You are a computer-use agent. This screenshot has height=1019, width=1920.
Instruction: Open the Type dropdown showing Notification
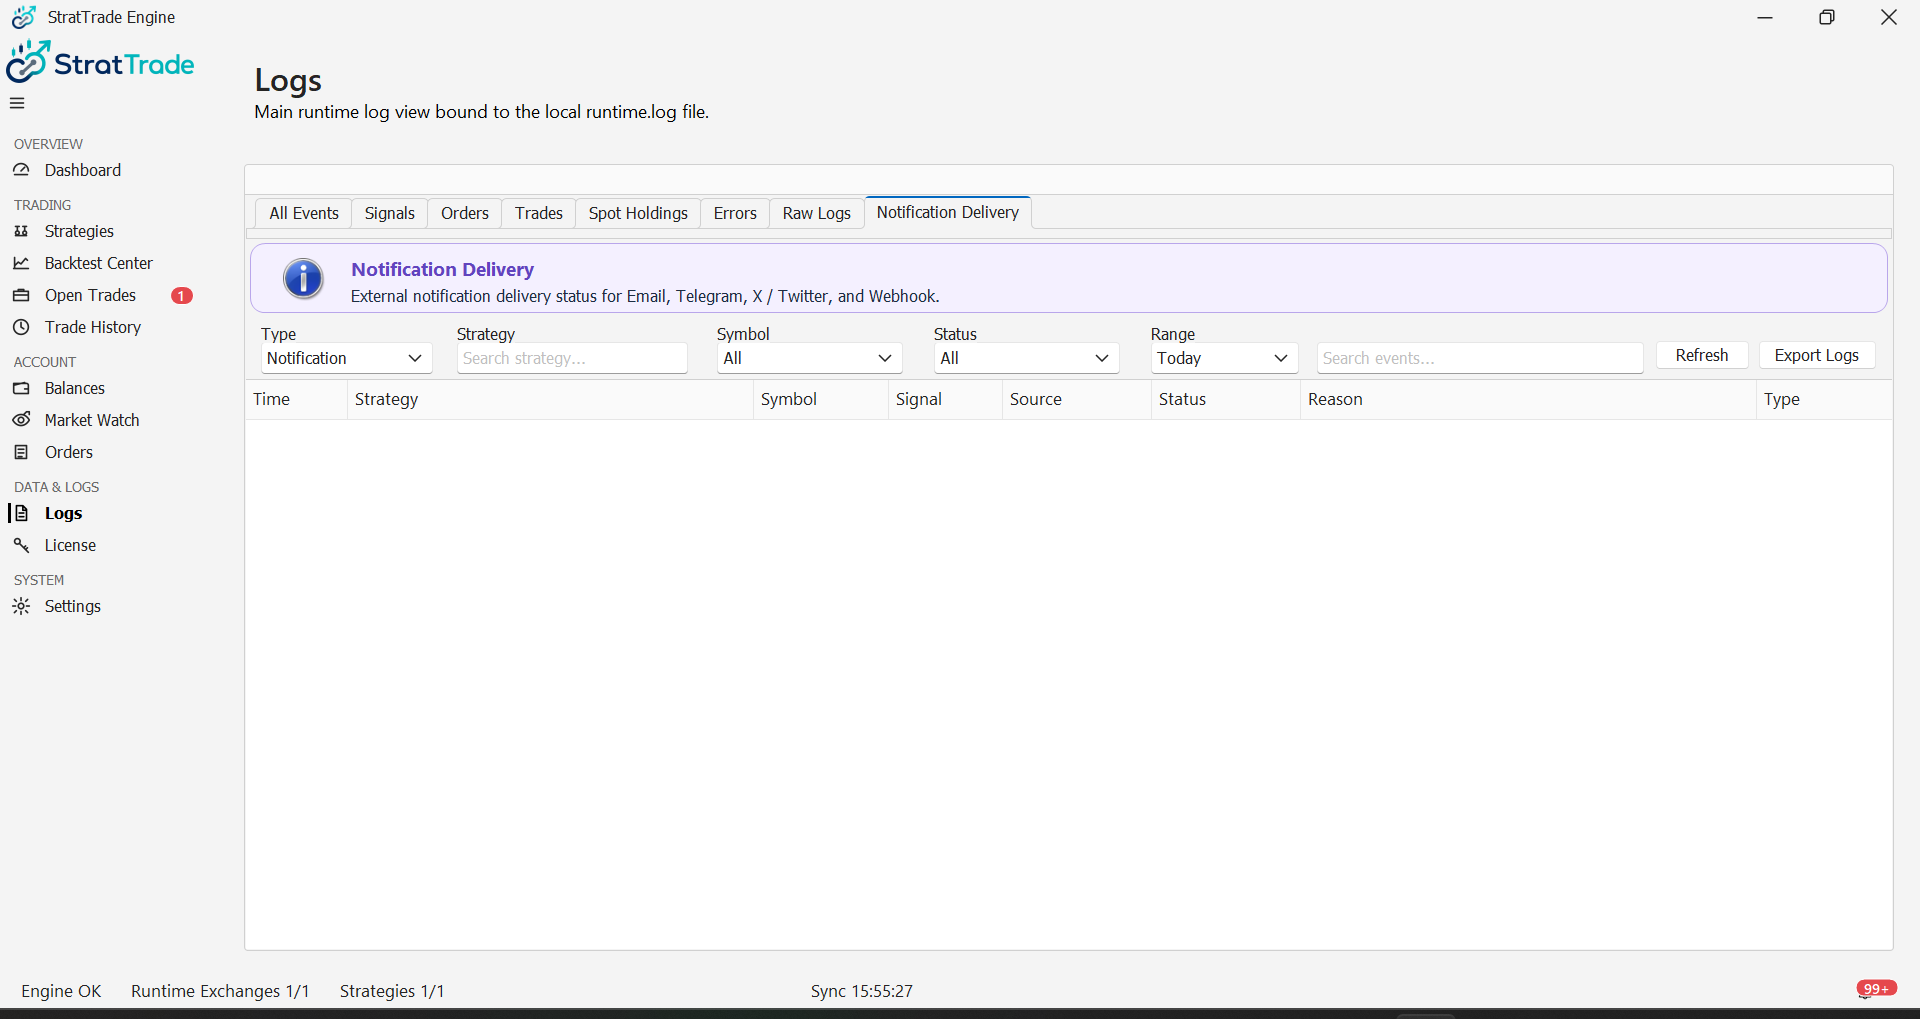[x=346, y=358]
